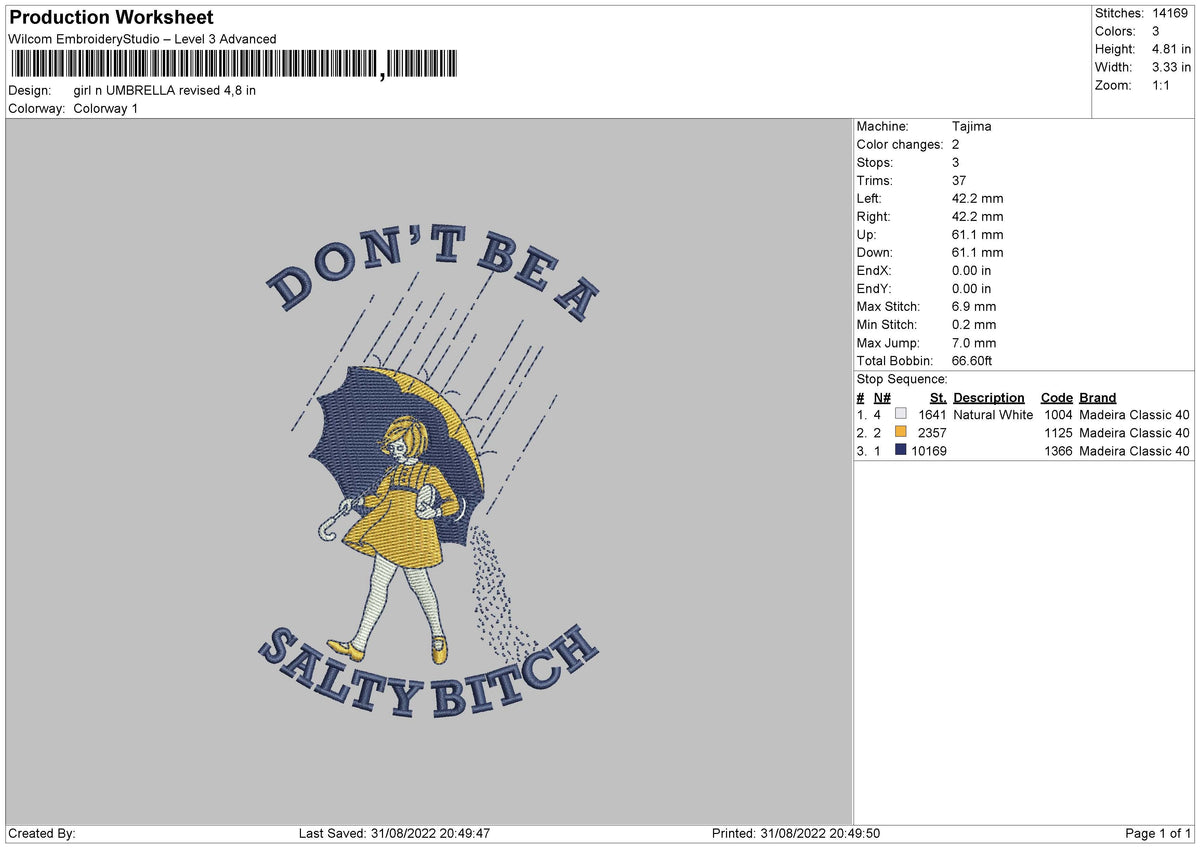Click the Machine value Tajima
This screenshot has height=848, width=1200.
[x=972, y=126]
